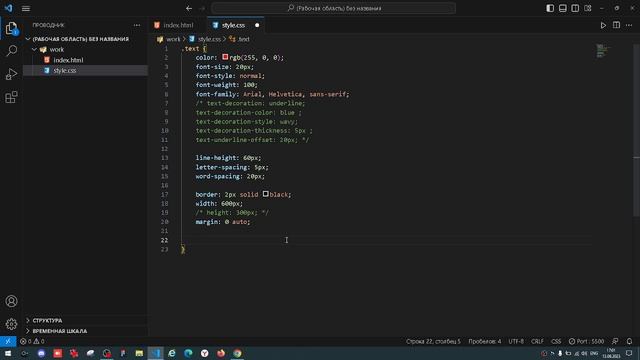Open the Manage gear icon

pos(11,324)
